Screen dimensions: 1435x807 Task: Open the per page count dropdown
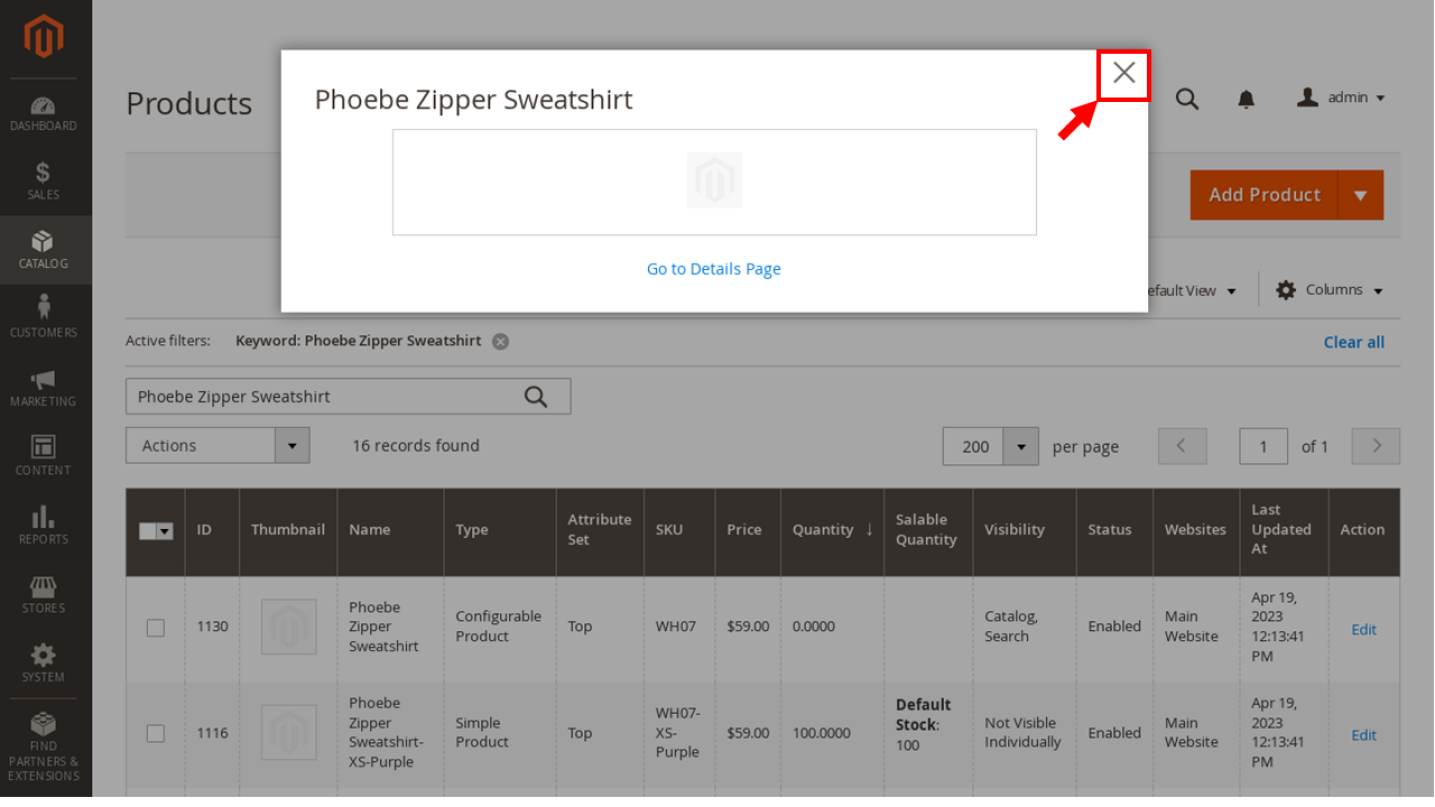[1020, 447]
